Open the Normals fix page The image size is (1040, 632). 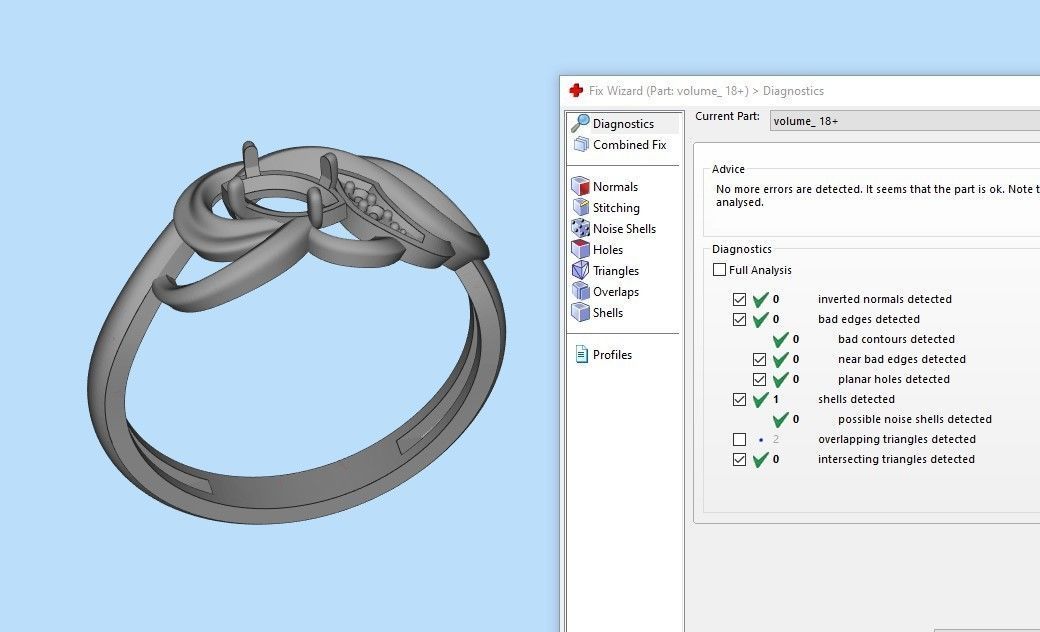click(x=615, y=186)
